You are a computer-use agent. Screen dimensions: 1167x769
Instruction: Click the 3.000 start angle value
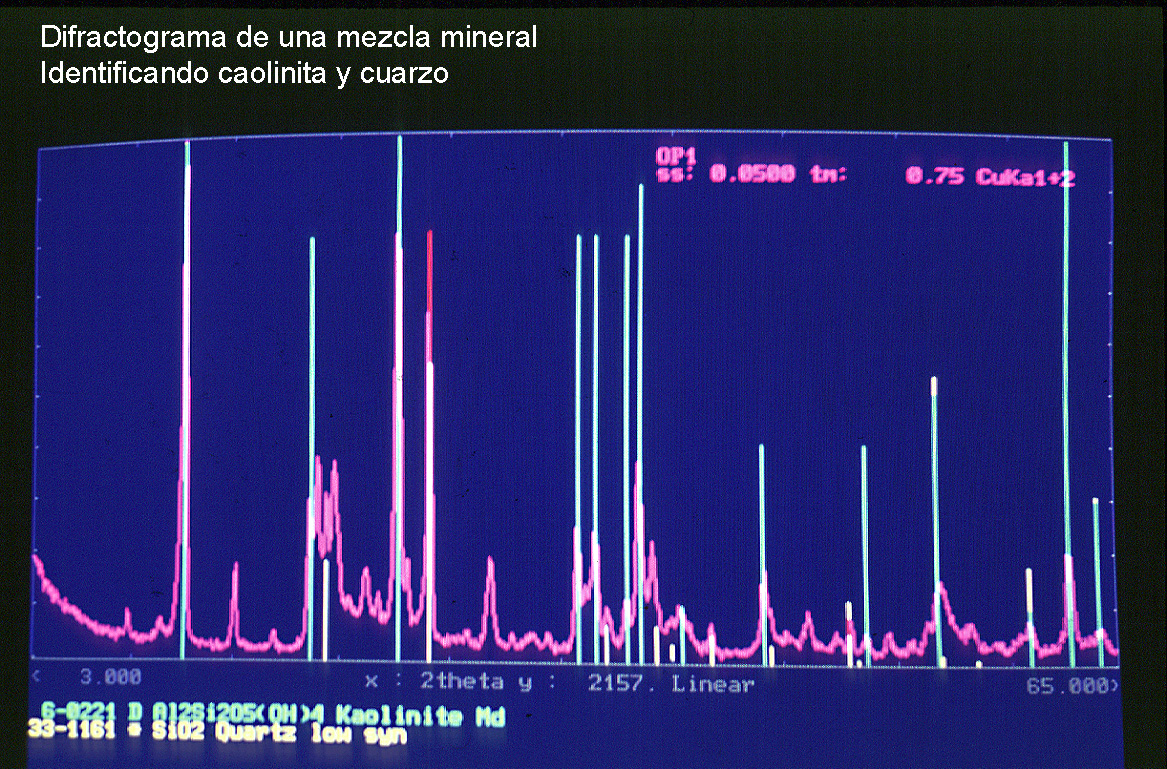point(110,677)
